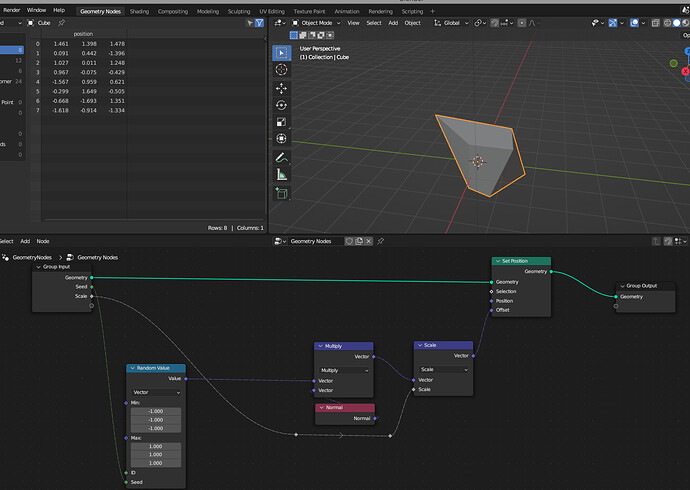This screenshot has width=690, height=490.
Task: Switch to the Shading workspace tab
Action: click(x=139, y=11)
